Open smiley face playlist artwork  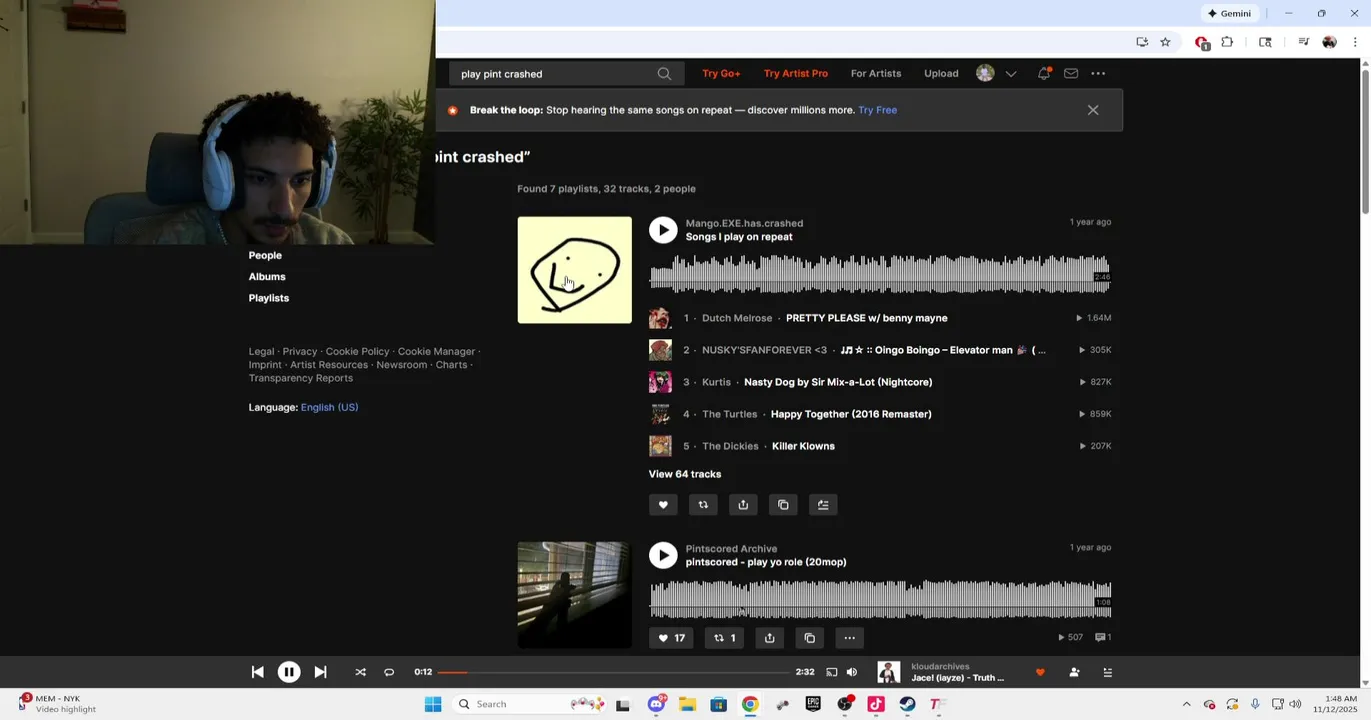[574, 270]
